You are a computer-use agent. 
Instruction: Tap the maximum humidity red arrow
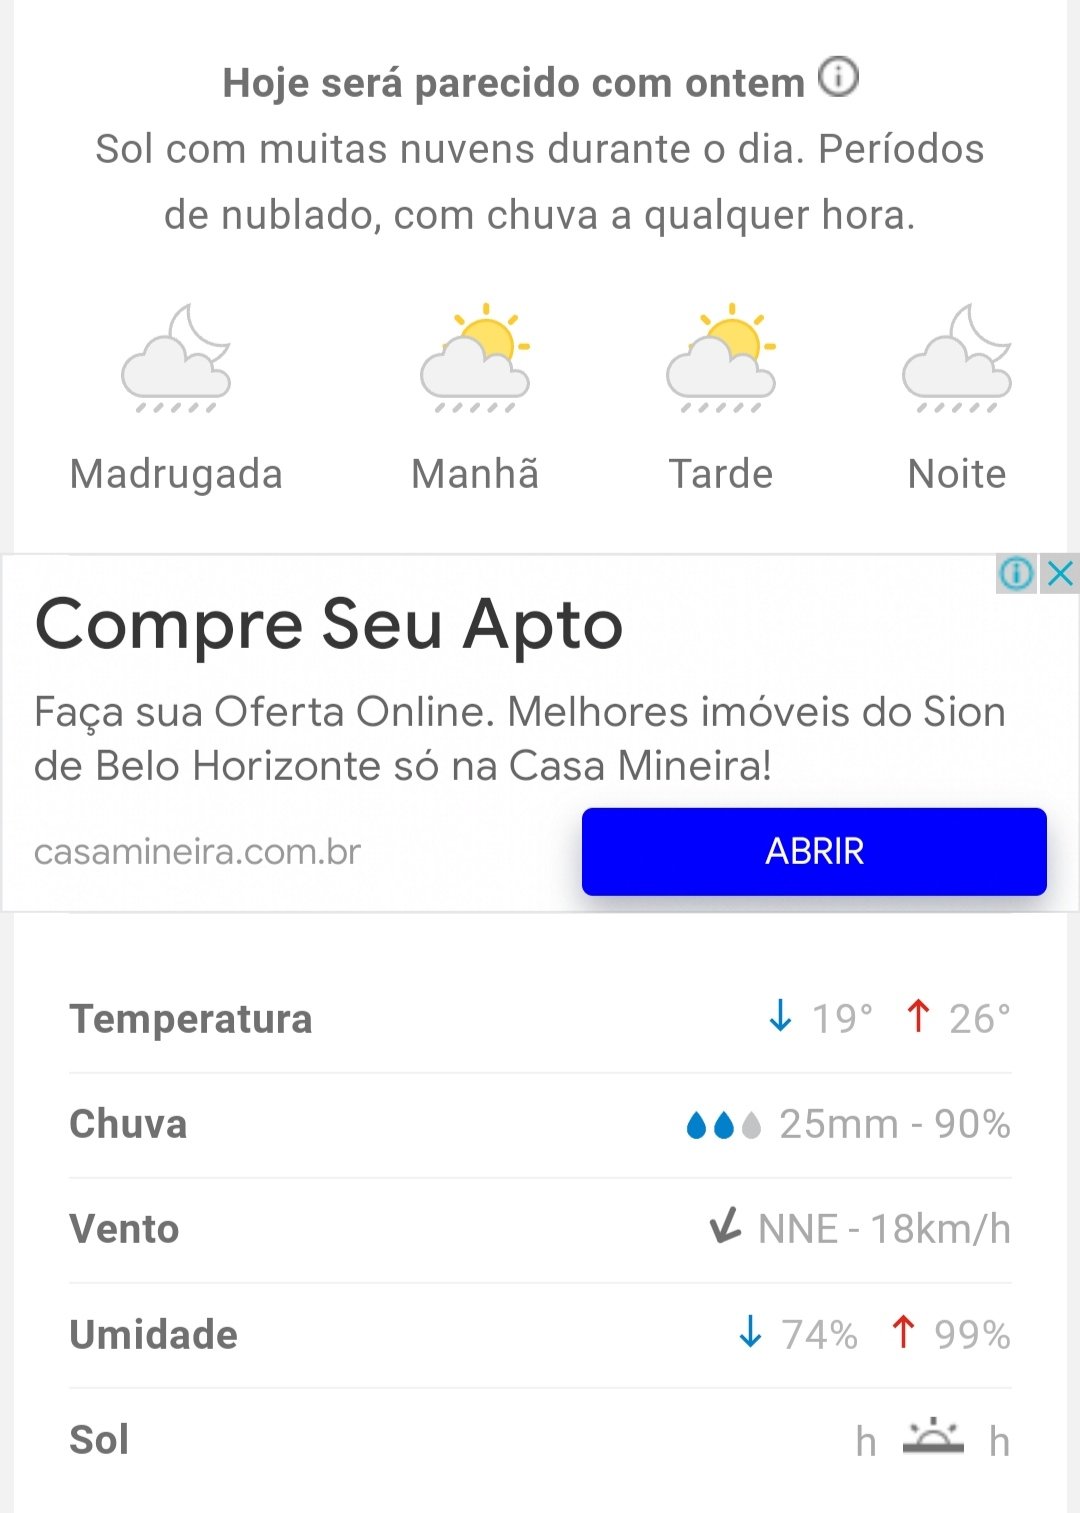pos(903,1332)
